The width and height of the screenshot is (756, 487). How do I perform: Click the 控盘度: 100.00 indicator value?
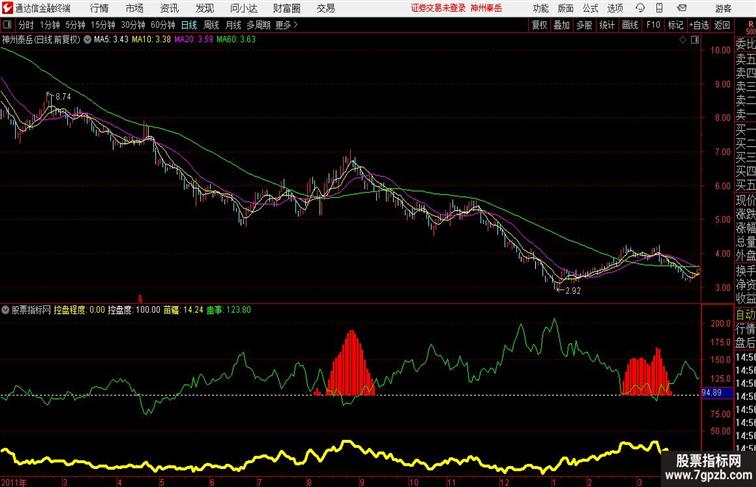pyautogui.click(x=134, y=310)
